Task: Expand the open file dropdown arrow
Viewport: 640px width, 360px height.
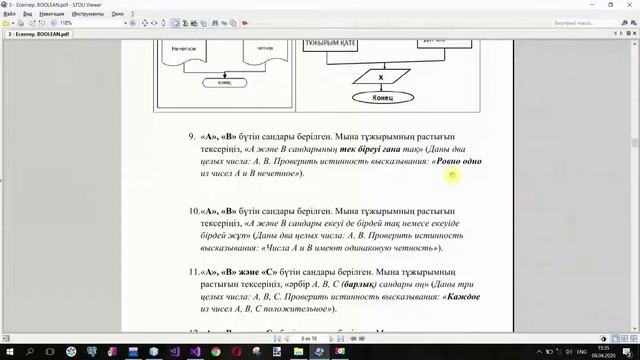Action: (13, 23)
